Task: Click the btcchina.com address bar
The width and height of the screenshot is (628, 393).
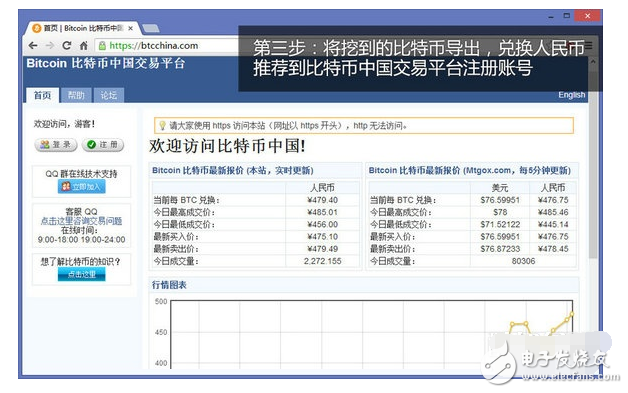Action: (167, 46)
